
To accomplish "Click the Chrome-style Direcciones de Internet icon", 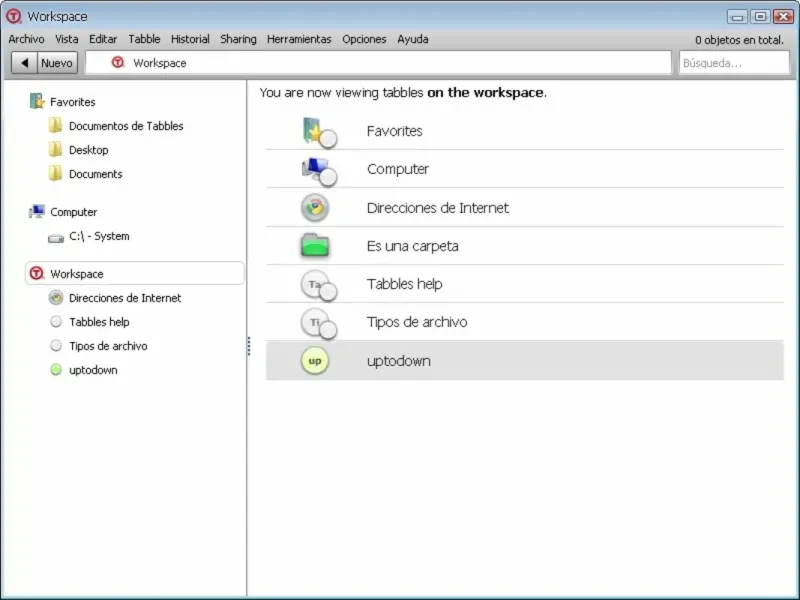I will (315, 208).
